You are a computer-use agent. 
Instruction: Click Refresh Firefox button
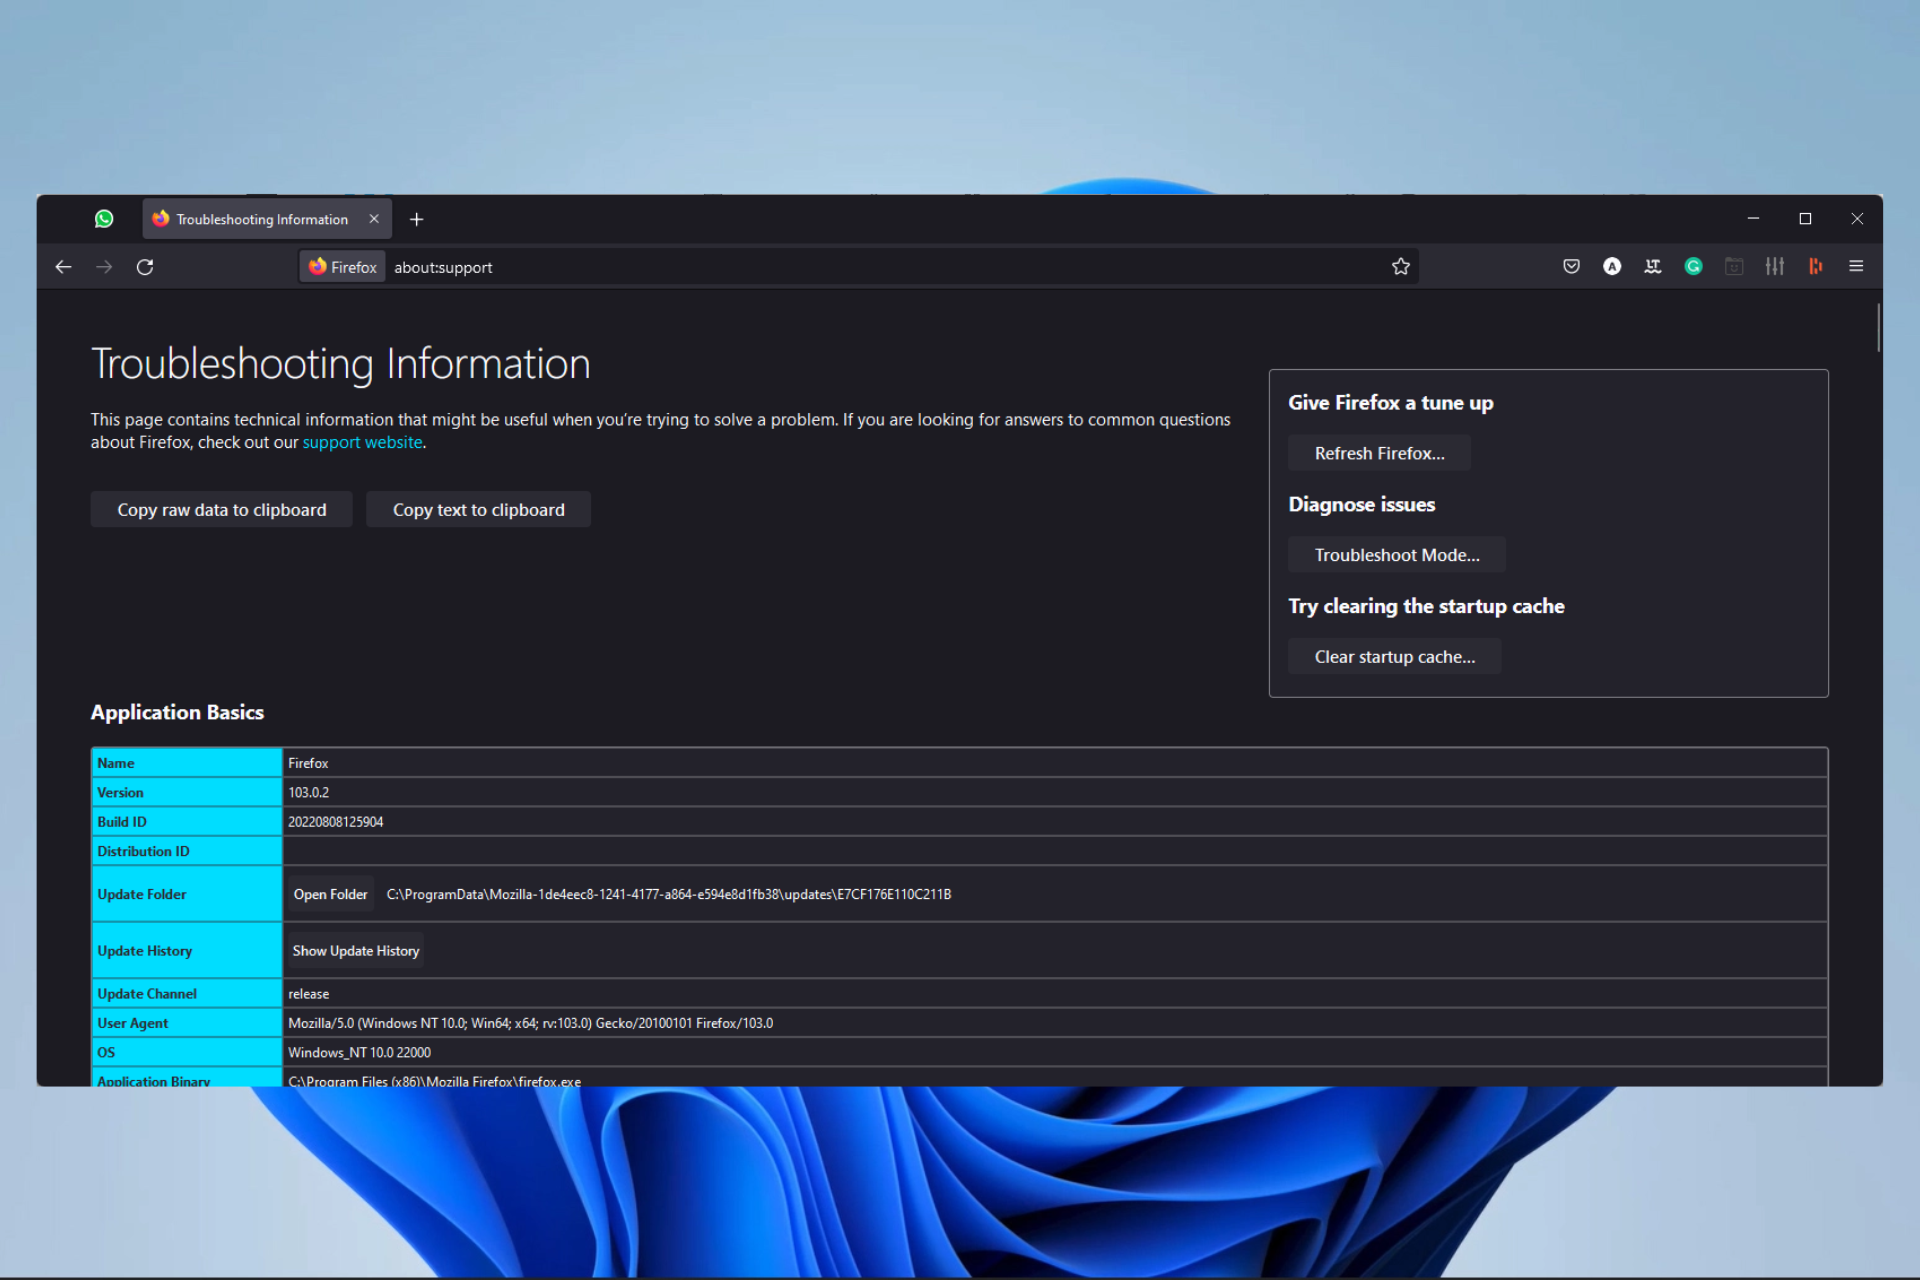click(x=1379, y=451)
